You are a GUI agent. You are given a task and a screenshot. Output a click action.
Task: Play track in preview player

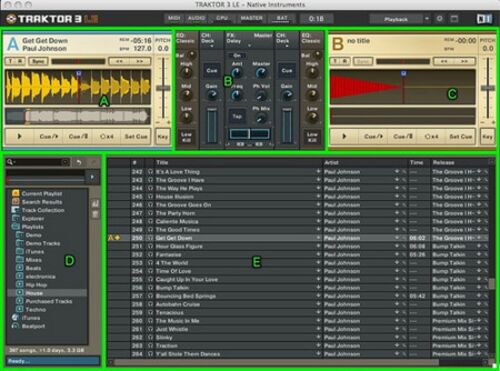(92, 177)
